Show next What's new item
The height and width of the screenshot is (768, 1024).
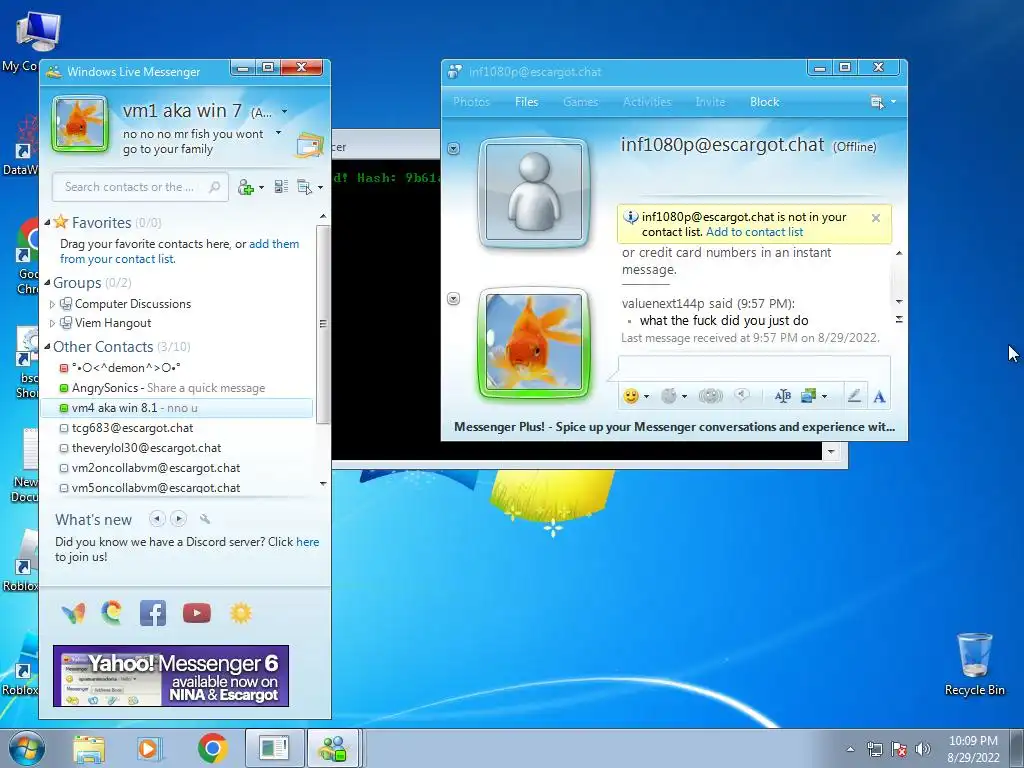(x=178, y=519)
